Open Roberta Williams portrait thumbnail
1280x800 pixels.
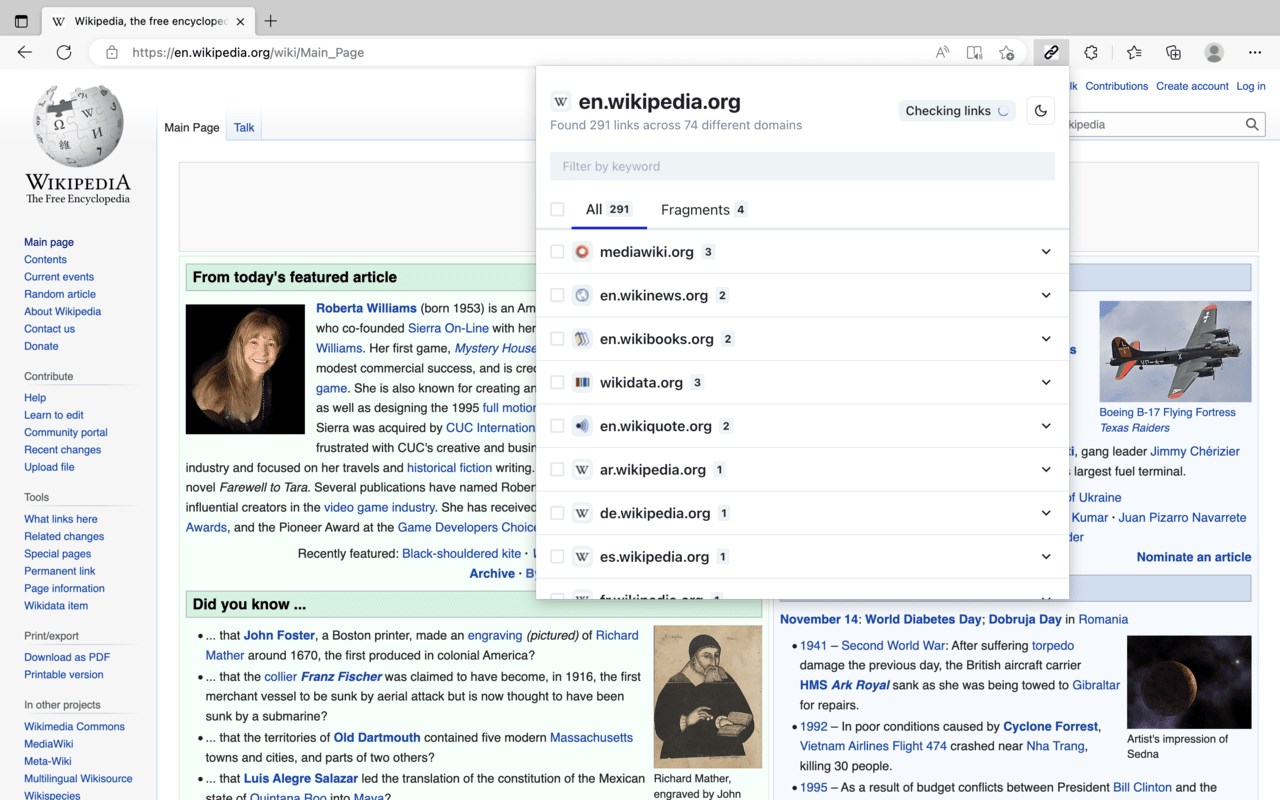pos(245,369)
